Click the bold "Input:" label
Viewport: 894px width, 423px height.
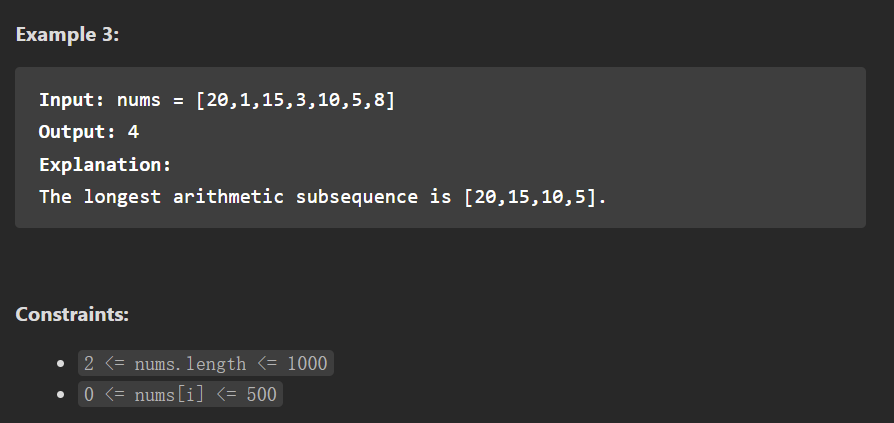pyautogui.click(x=72, y=100)
